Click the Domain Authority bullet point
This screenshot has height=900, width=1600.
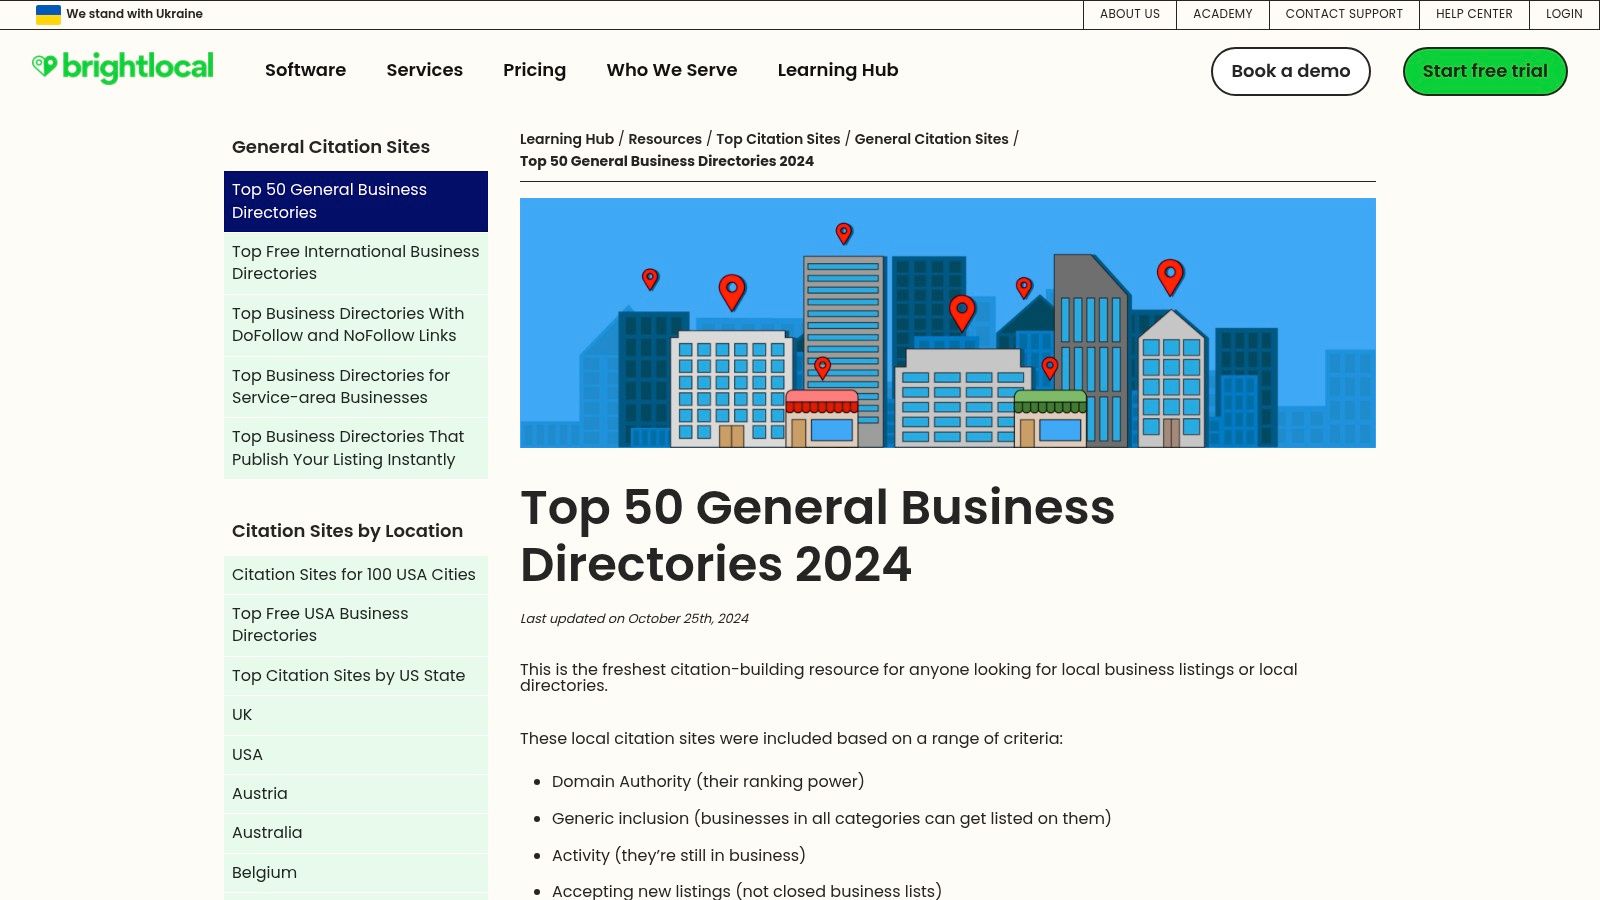point(708,782)
